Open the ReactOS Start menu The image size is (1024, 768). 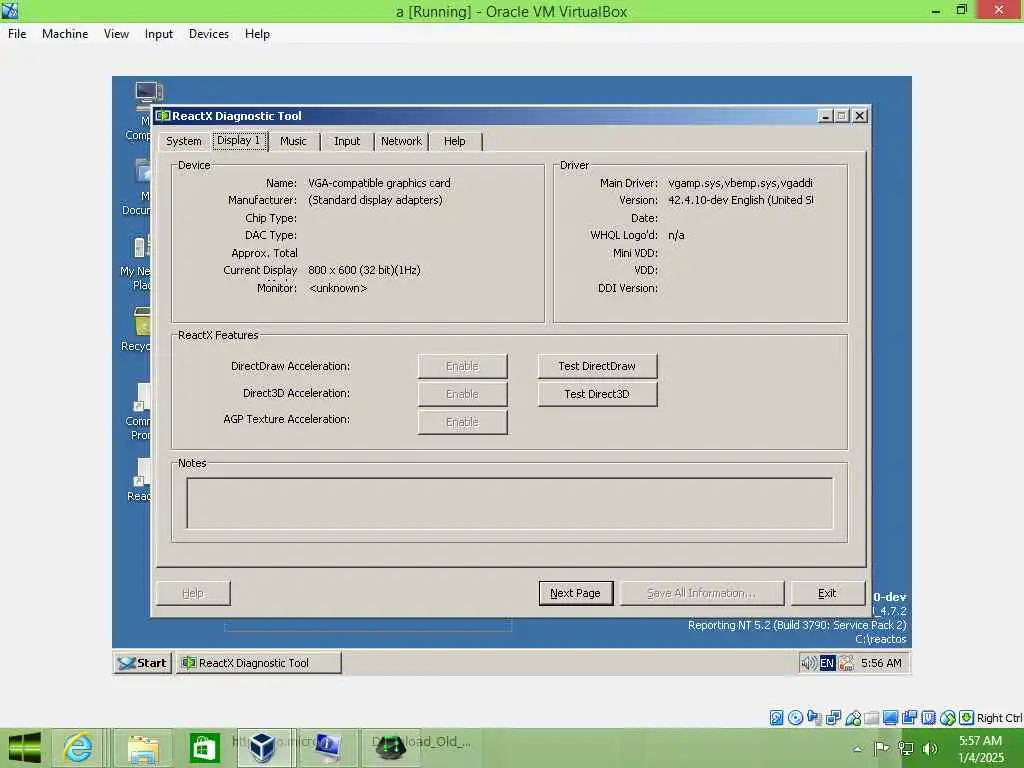coord(142,663)
